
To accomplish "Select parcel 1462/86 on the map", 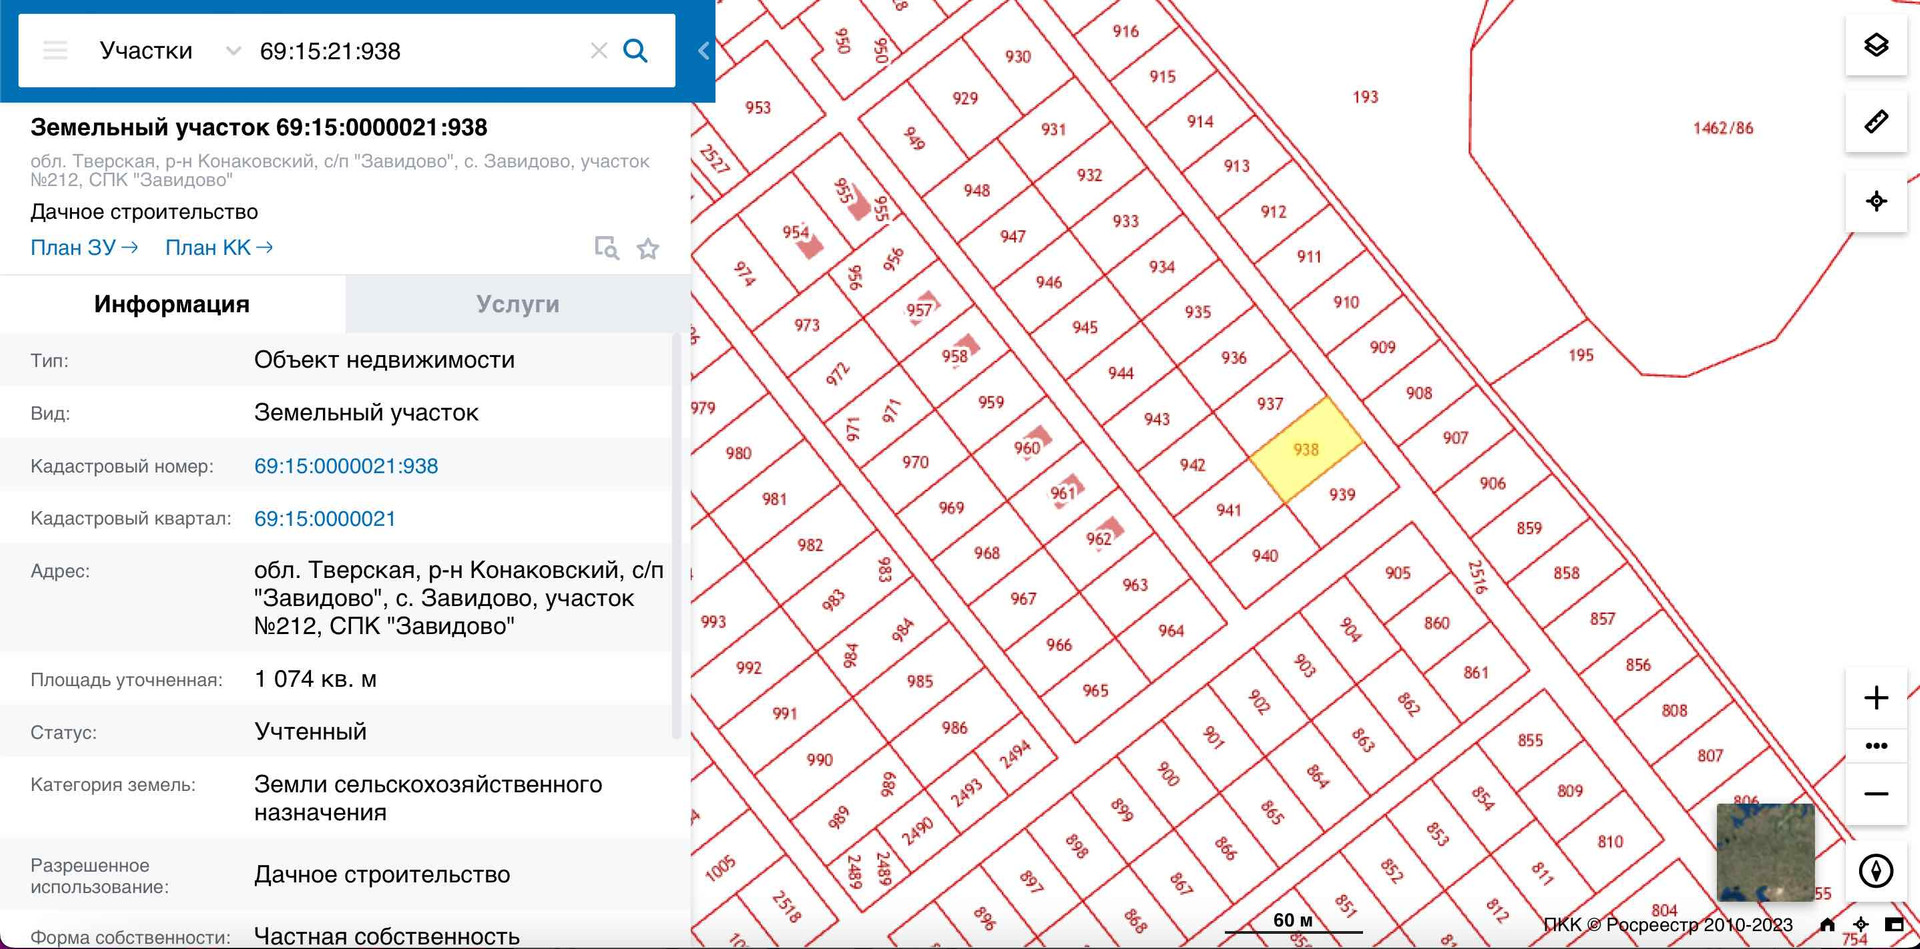I will point(1723,128).
